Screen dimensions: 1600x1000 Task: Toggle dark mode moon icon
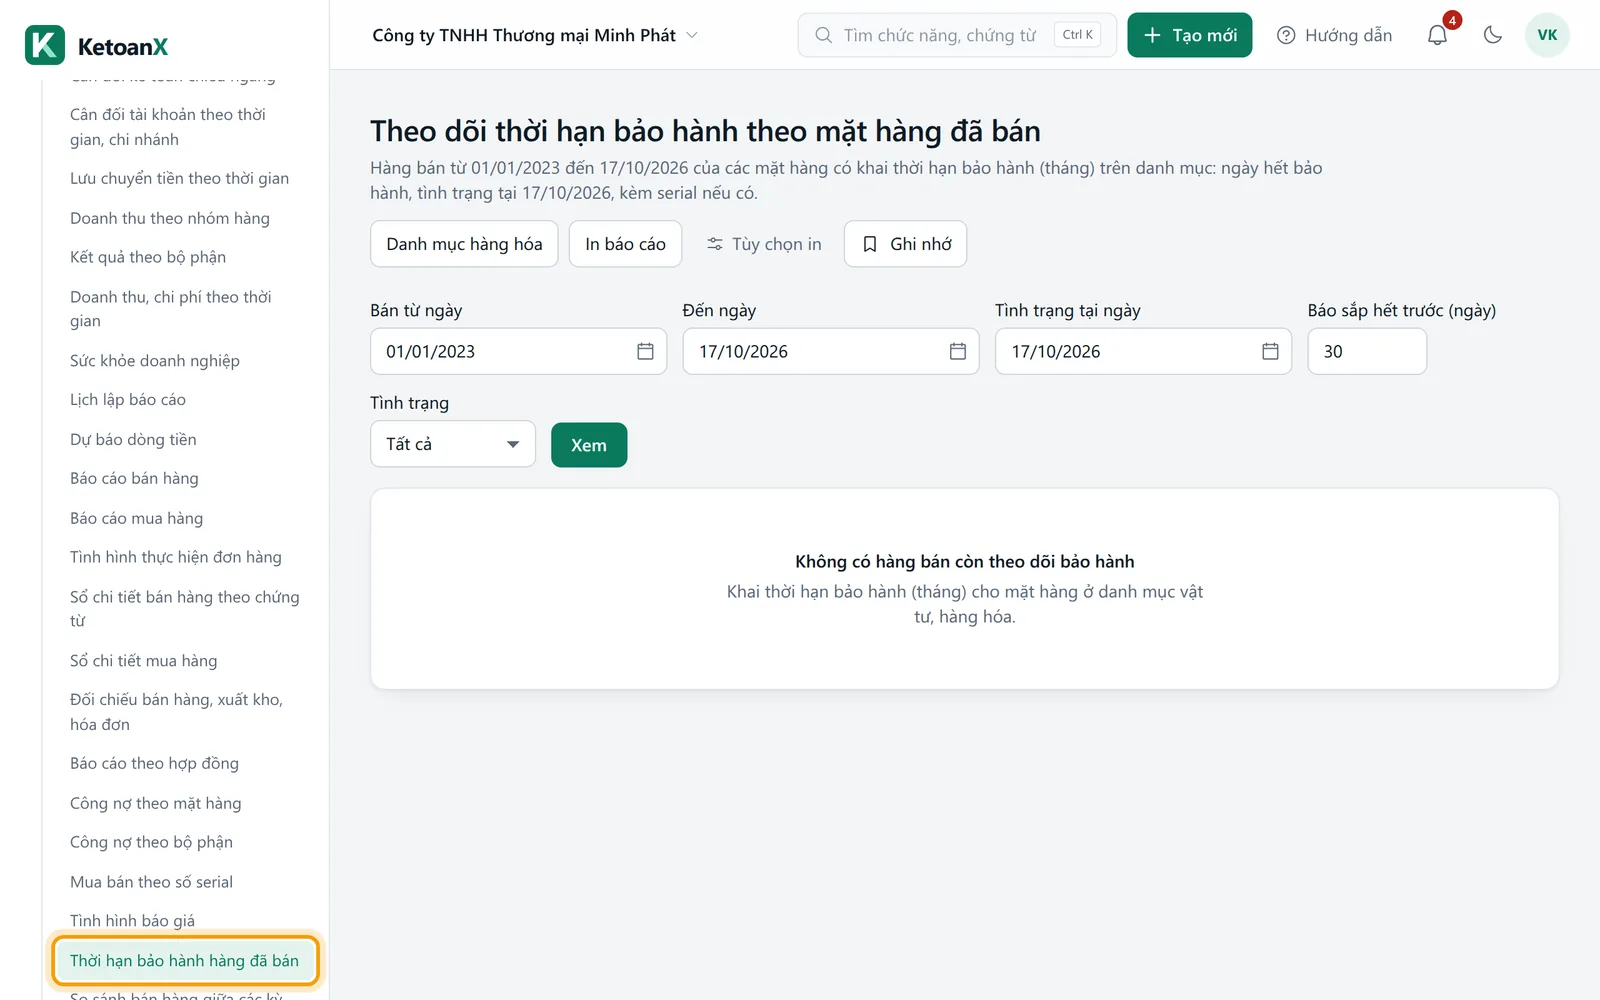[x=1493, y=35]
